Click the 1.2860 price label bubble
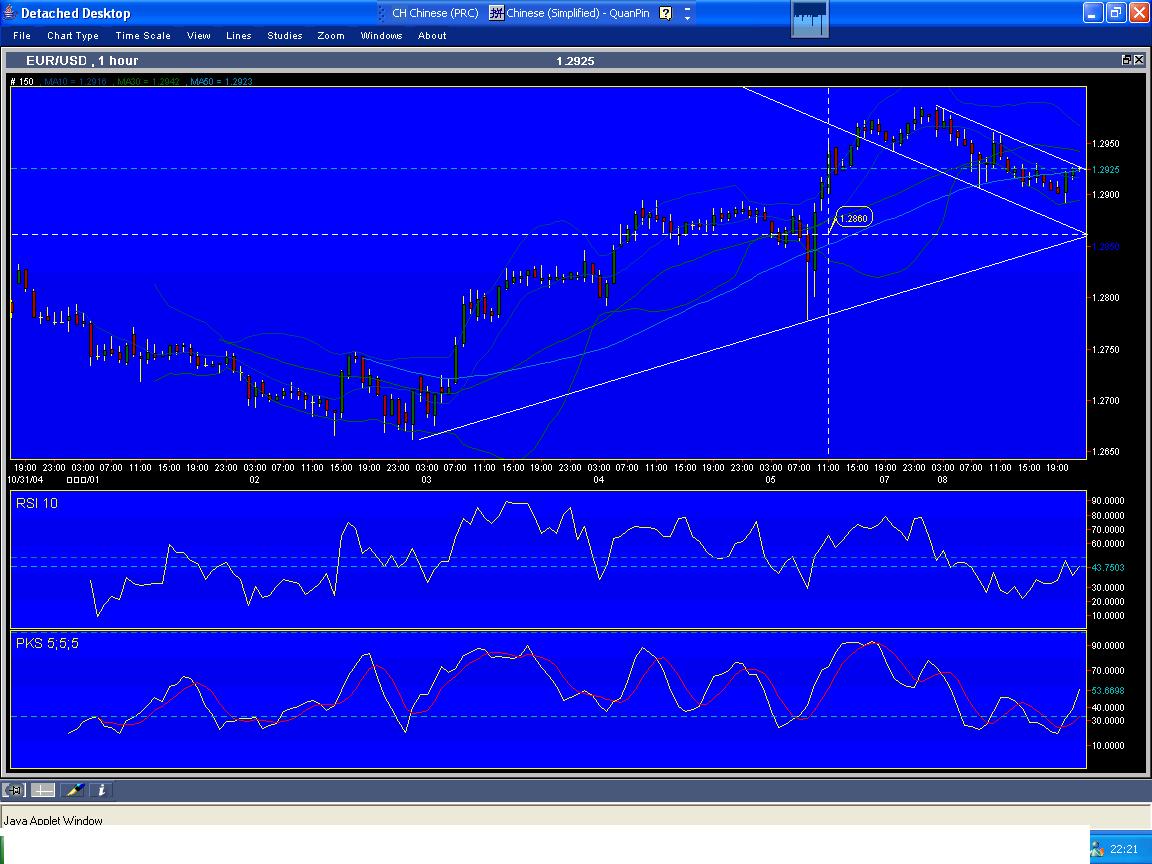Screen dimensions: 1152x864 click(x=853, y=218)
